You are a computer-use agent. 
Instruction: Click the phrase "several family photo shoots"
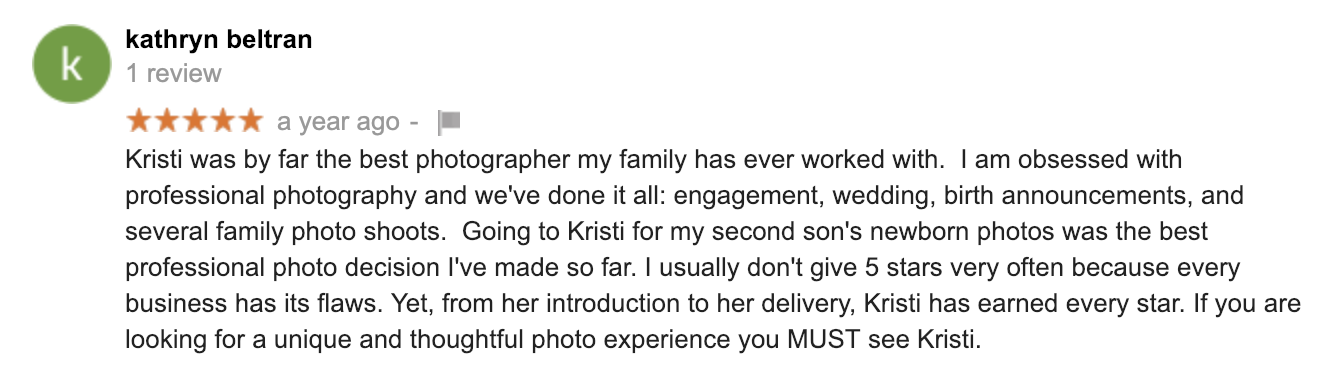[x=285, y=231]
